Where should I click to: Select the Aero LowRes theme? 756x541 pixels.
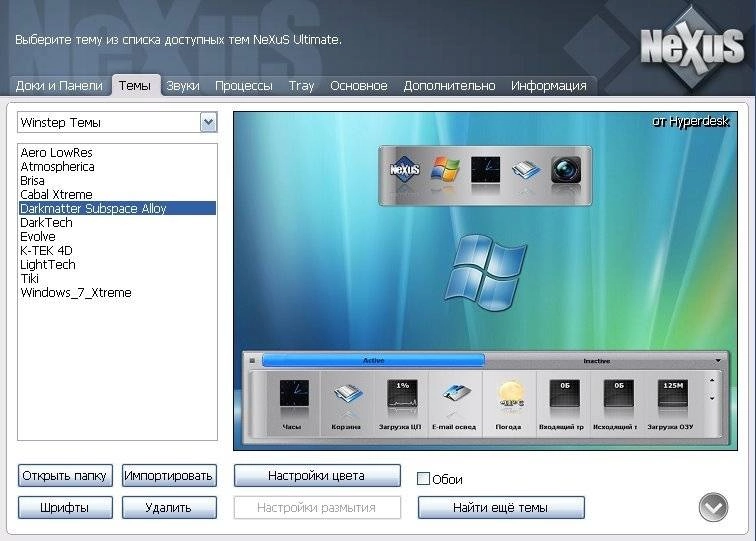click(x=117, y=152)
